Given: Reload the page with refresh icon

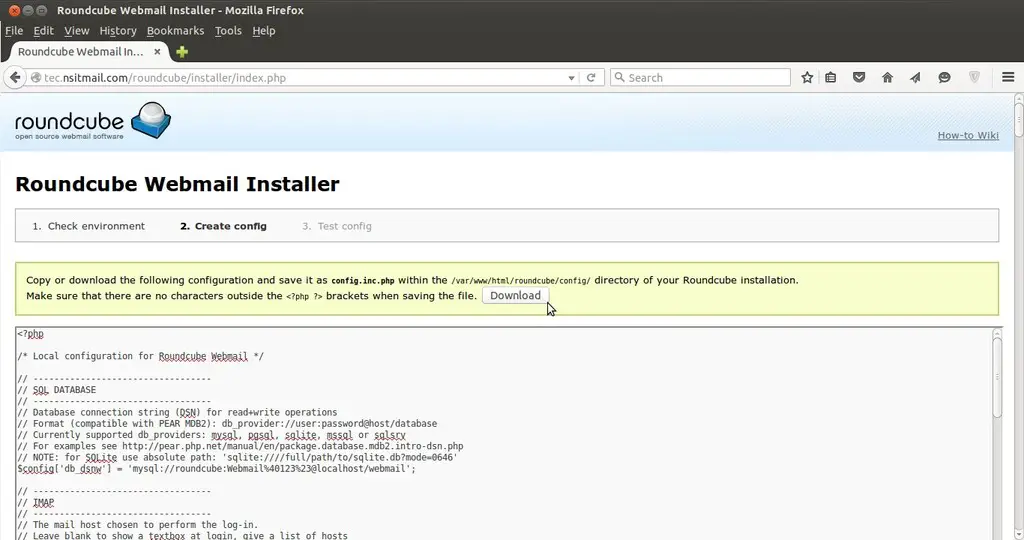Looking at the screenshot, I should pos(591,78).
